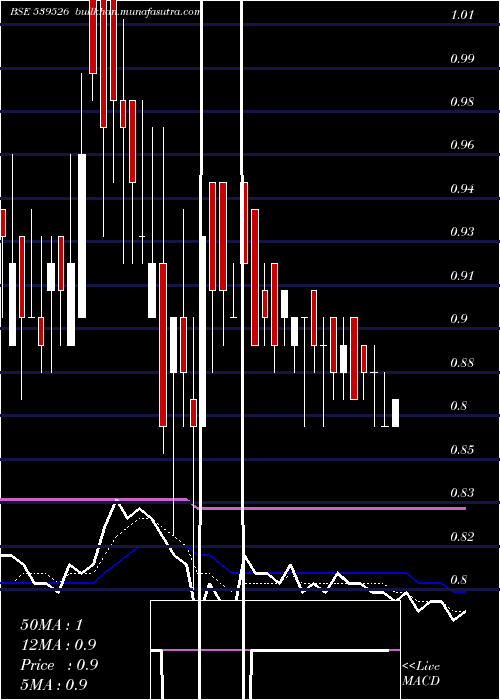500x700 pixels.
Task: Click the 0.9 price axis label
Action: [x=459, y=319]
